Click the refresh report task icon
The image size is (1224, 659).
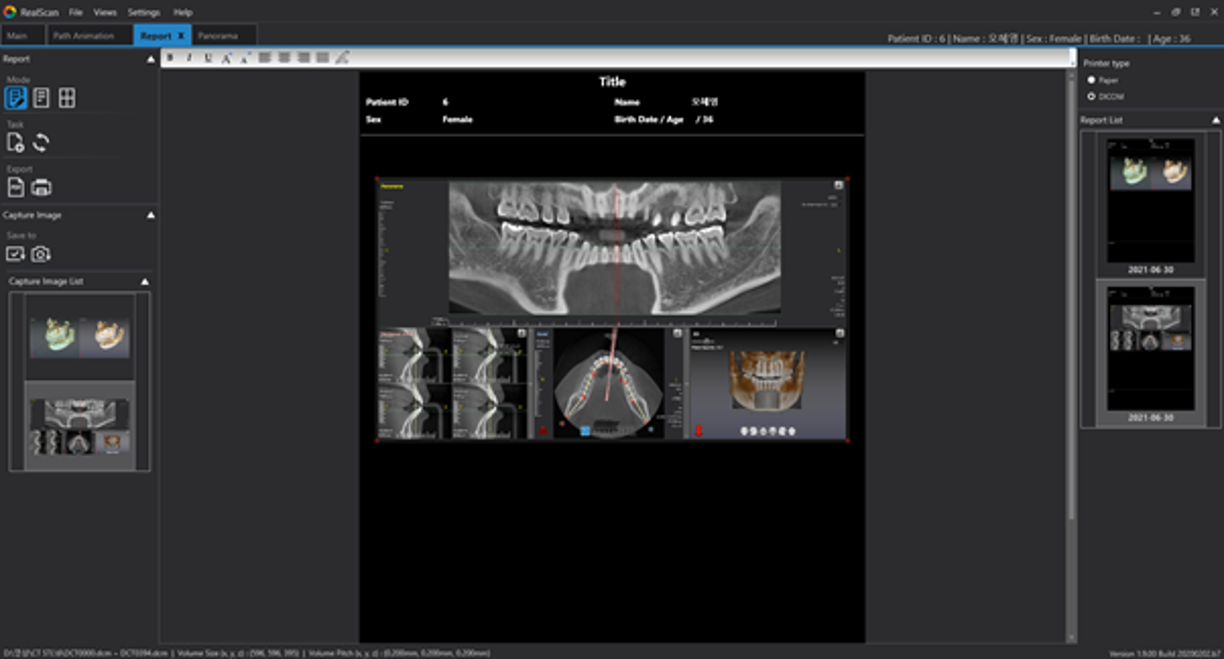point(41,143)
